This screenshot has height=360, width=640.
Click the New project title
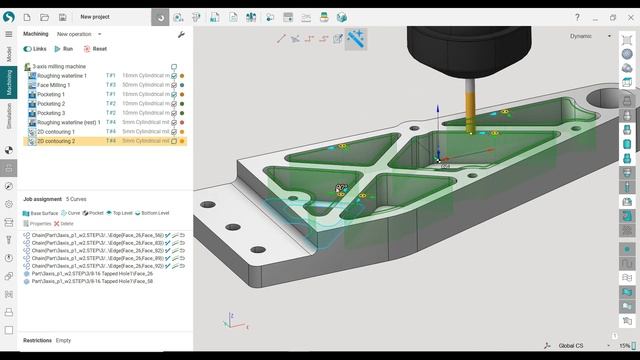tap(95, 17)
